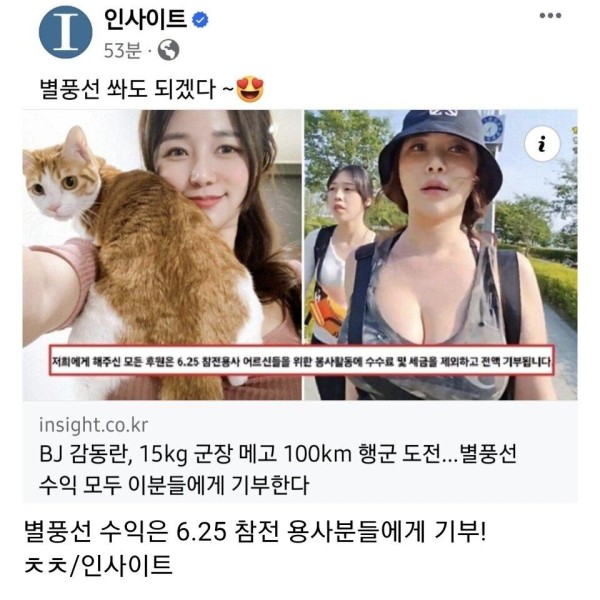600x600 pixels.
Task: Click the blue verified badge
Action: pyautogui.click(x=200, y=20)
